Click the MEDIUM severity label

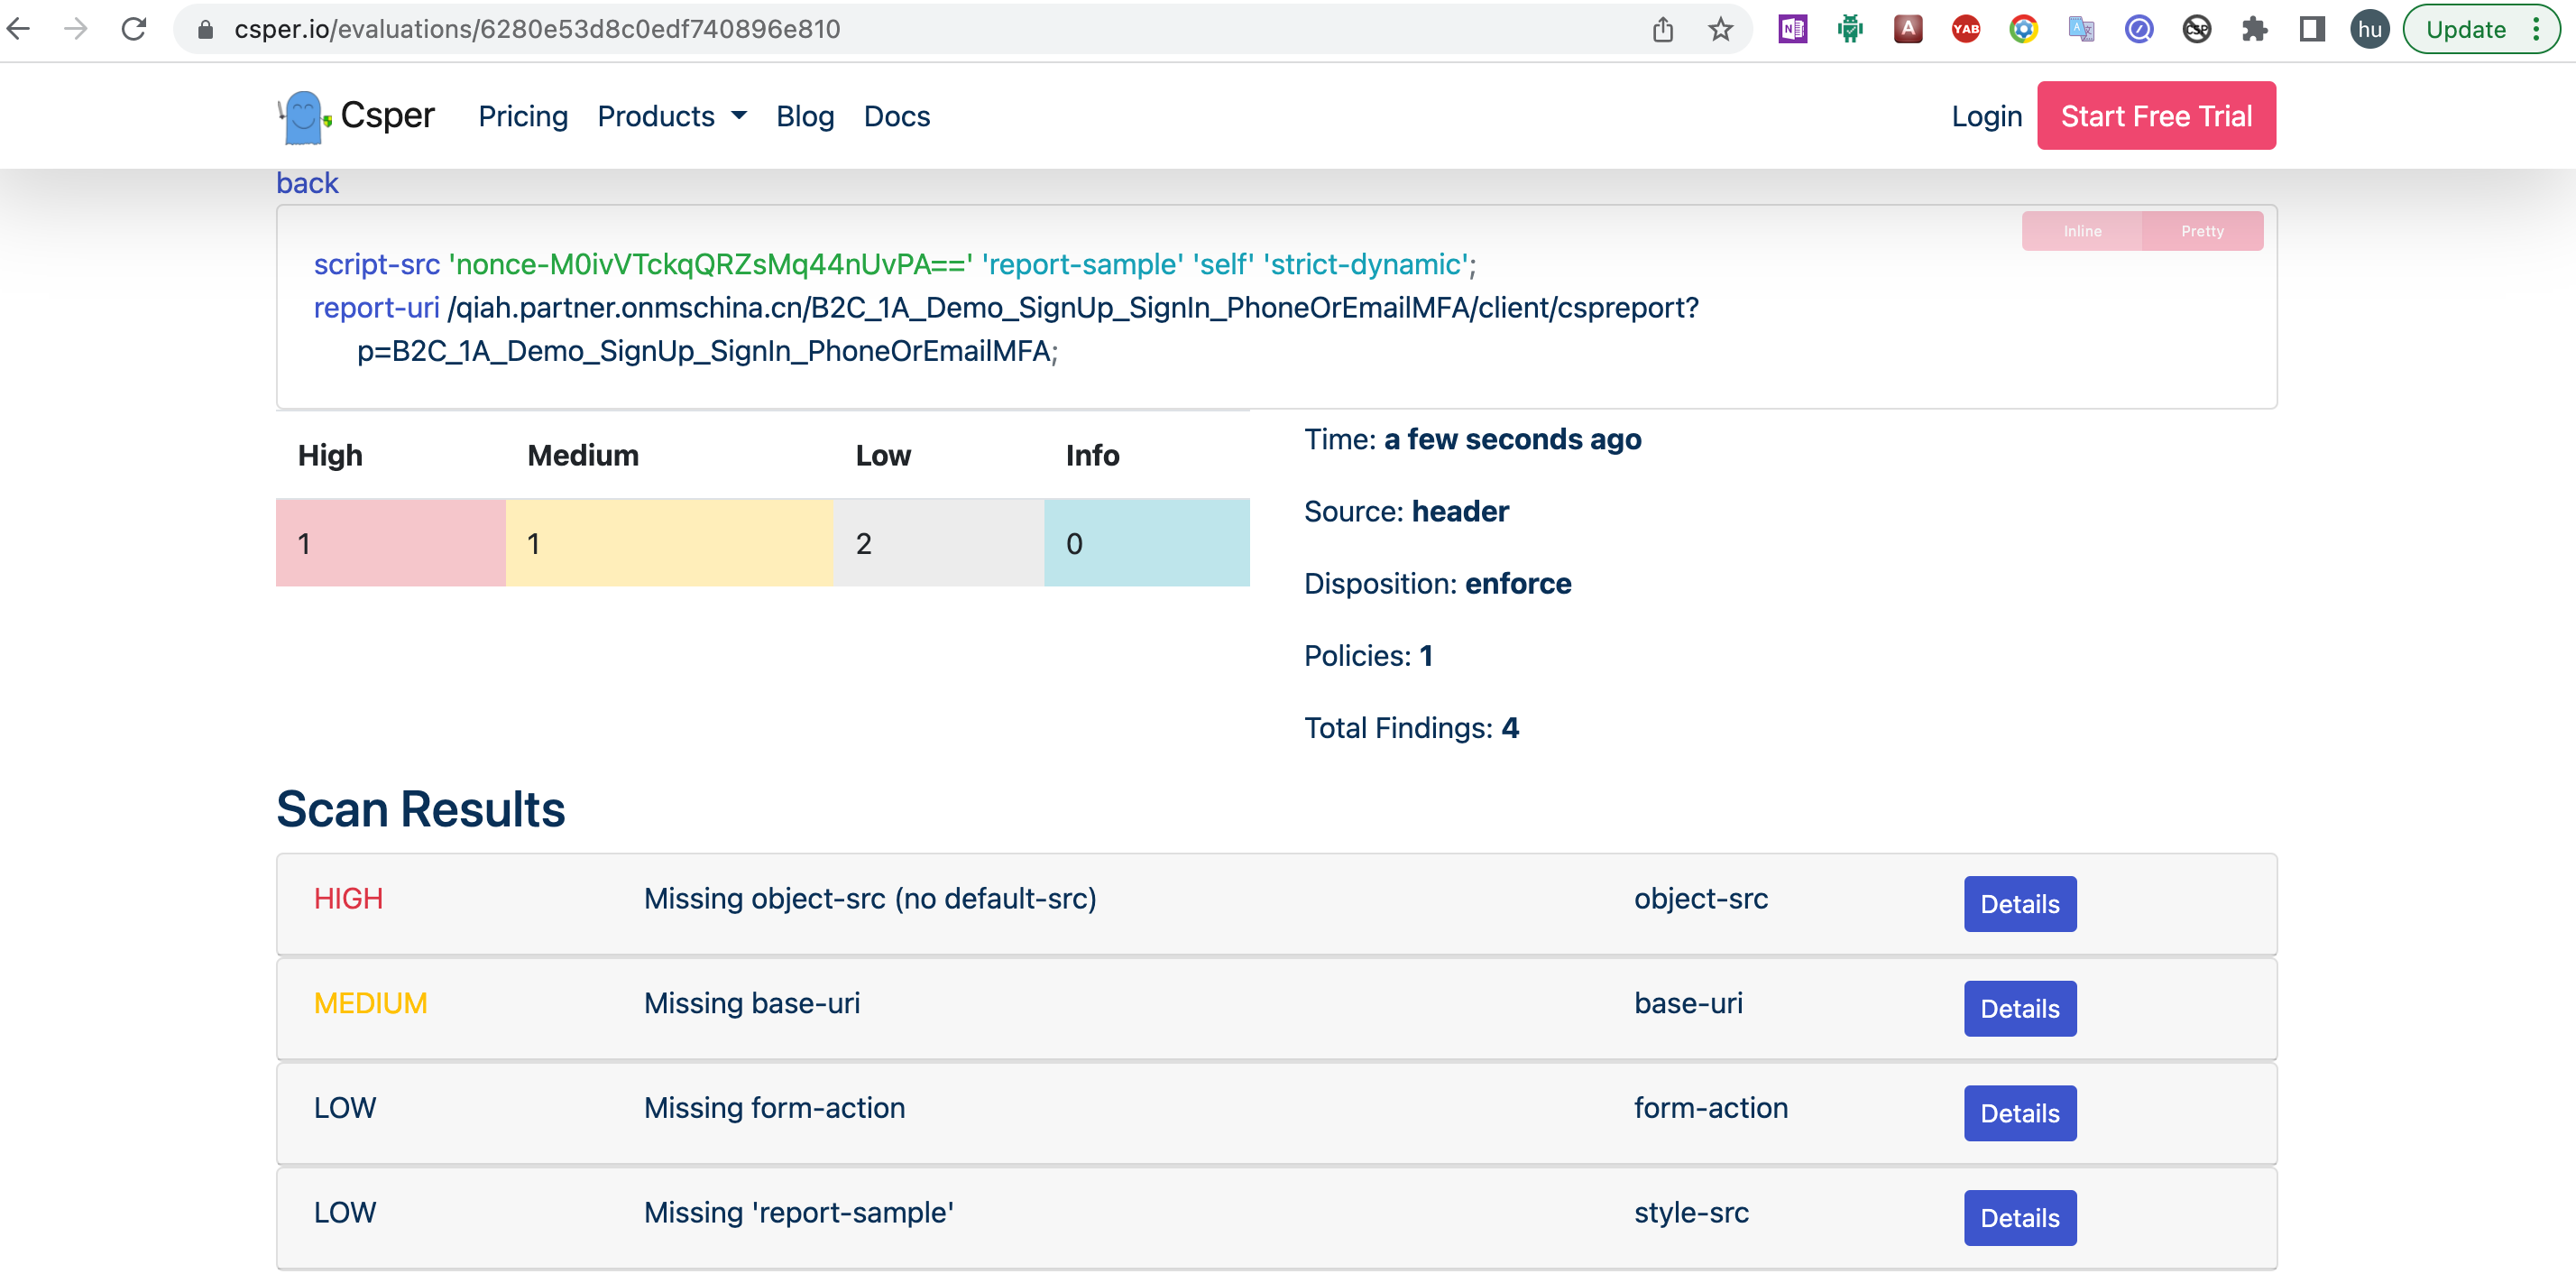pyautogui.click(x=371, y=1004)
